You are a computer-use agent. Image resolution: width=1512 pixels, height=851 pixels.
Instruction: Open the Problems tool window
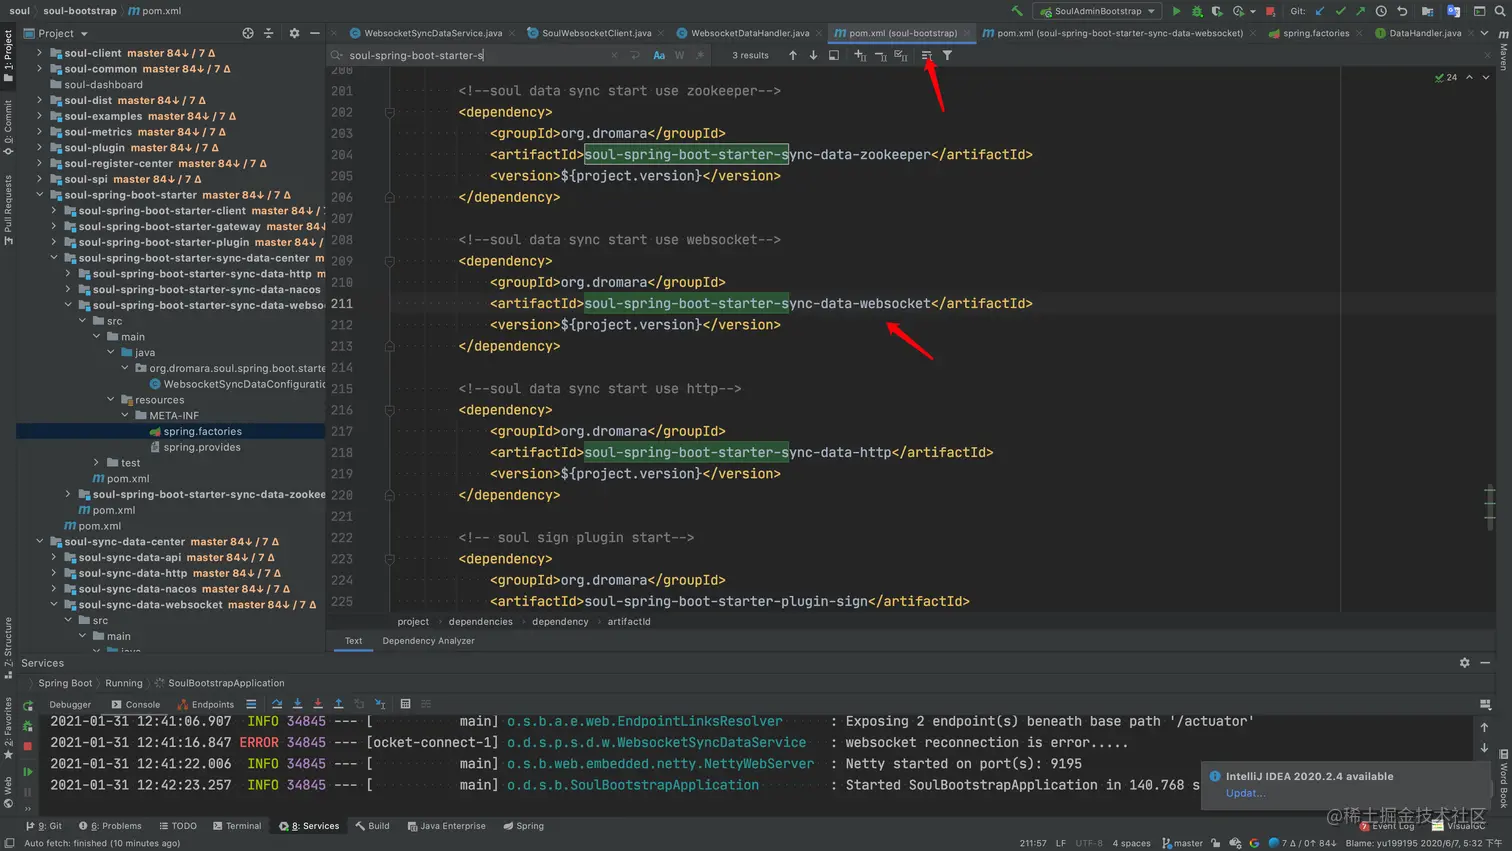pos(110,826)
